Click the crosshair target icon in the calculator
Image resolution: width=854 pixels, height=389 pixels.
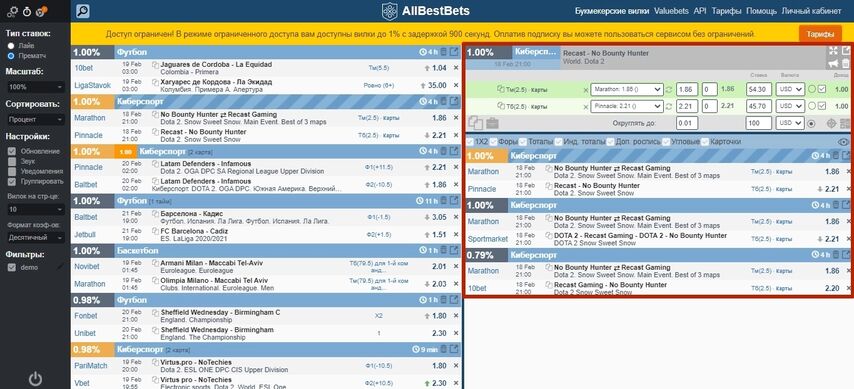831,124
